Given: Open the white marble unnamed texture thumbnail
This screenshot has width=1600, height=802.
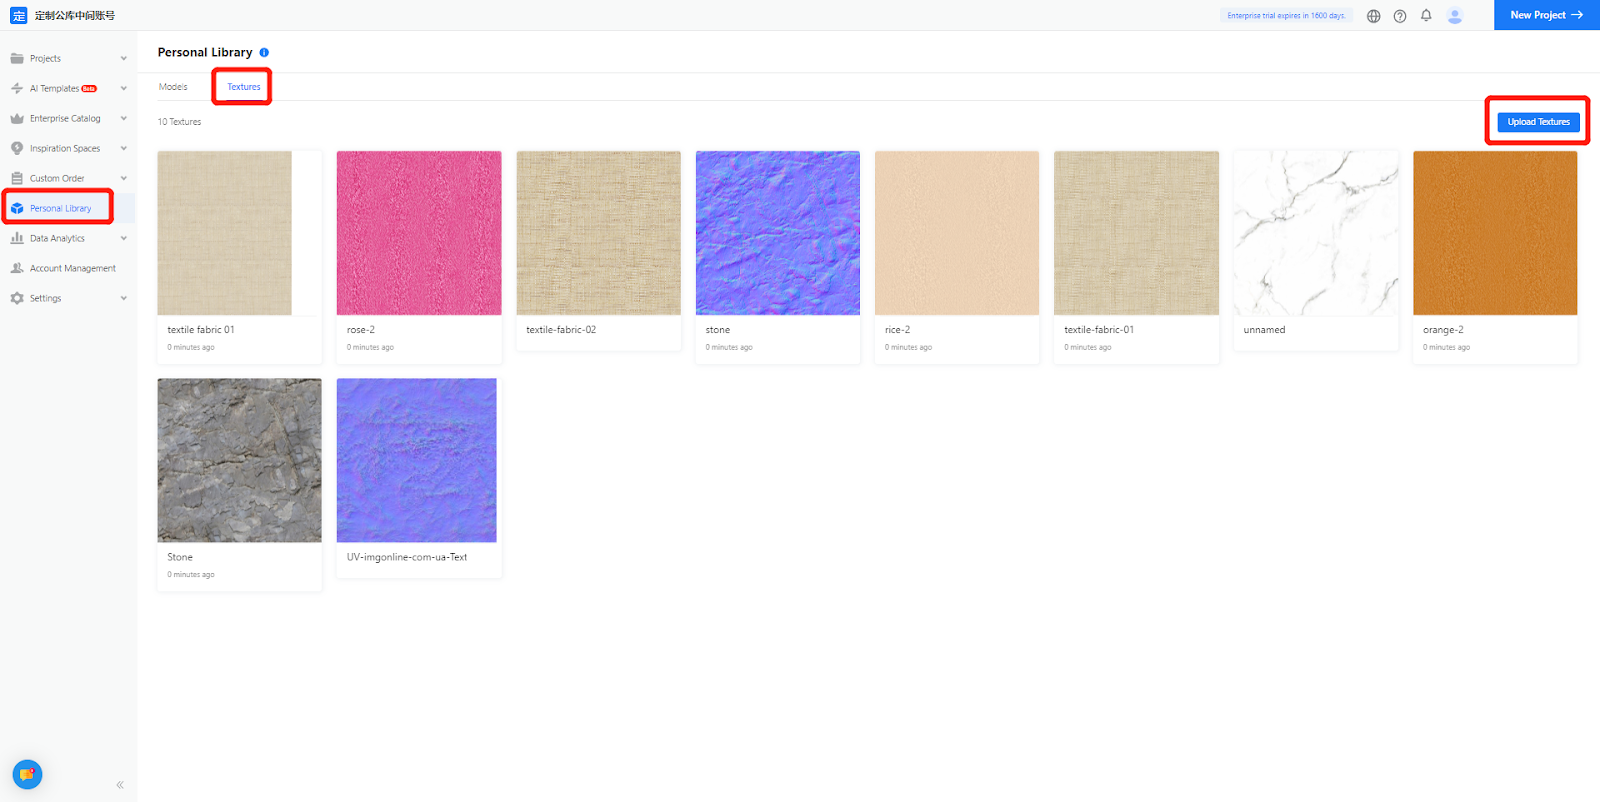Looking at the screenshot, I should click(1316, 233).
